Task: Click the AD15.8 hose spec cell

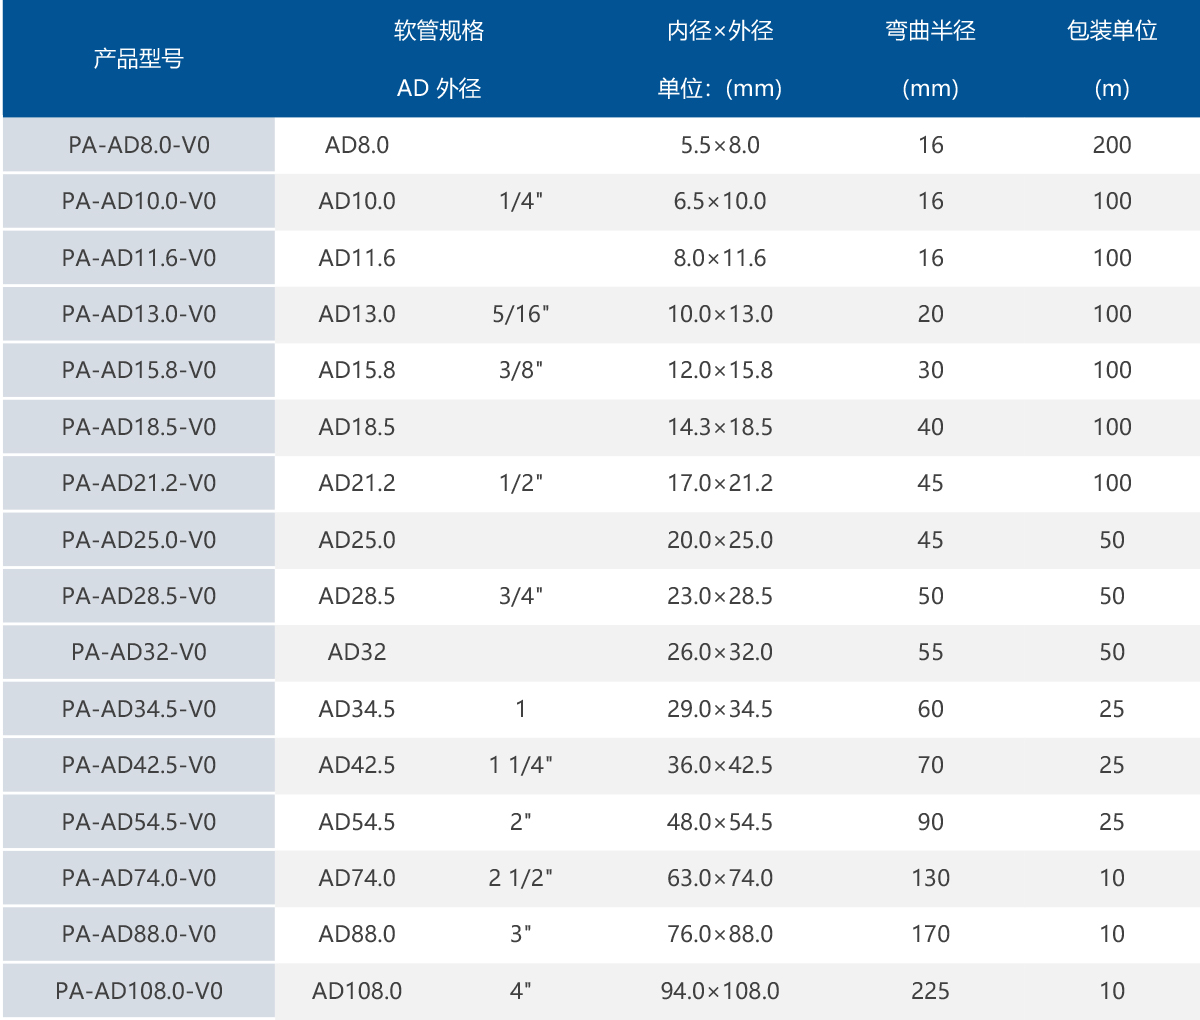Action: pyautogui.click(x=357, y=370)
